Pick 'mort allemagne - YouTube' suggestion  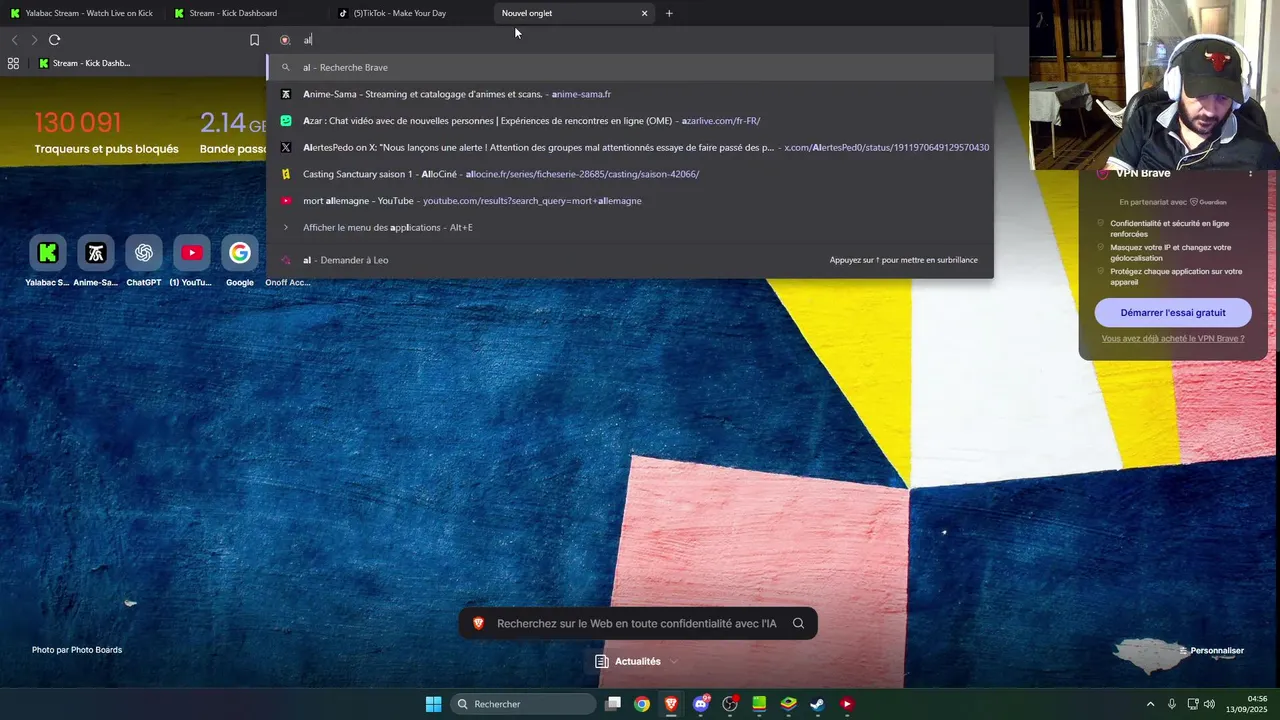tap(630, 201)
